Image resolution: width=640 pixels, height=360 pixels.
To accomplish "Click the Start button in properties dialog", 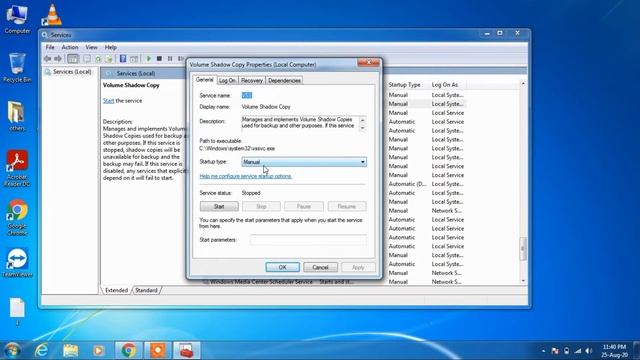I will tap(219, 207).
